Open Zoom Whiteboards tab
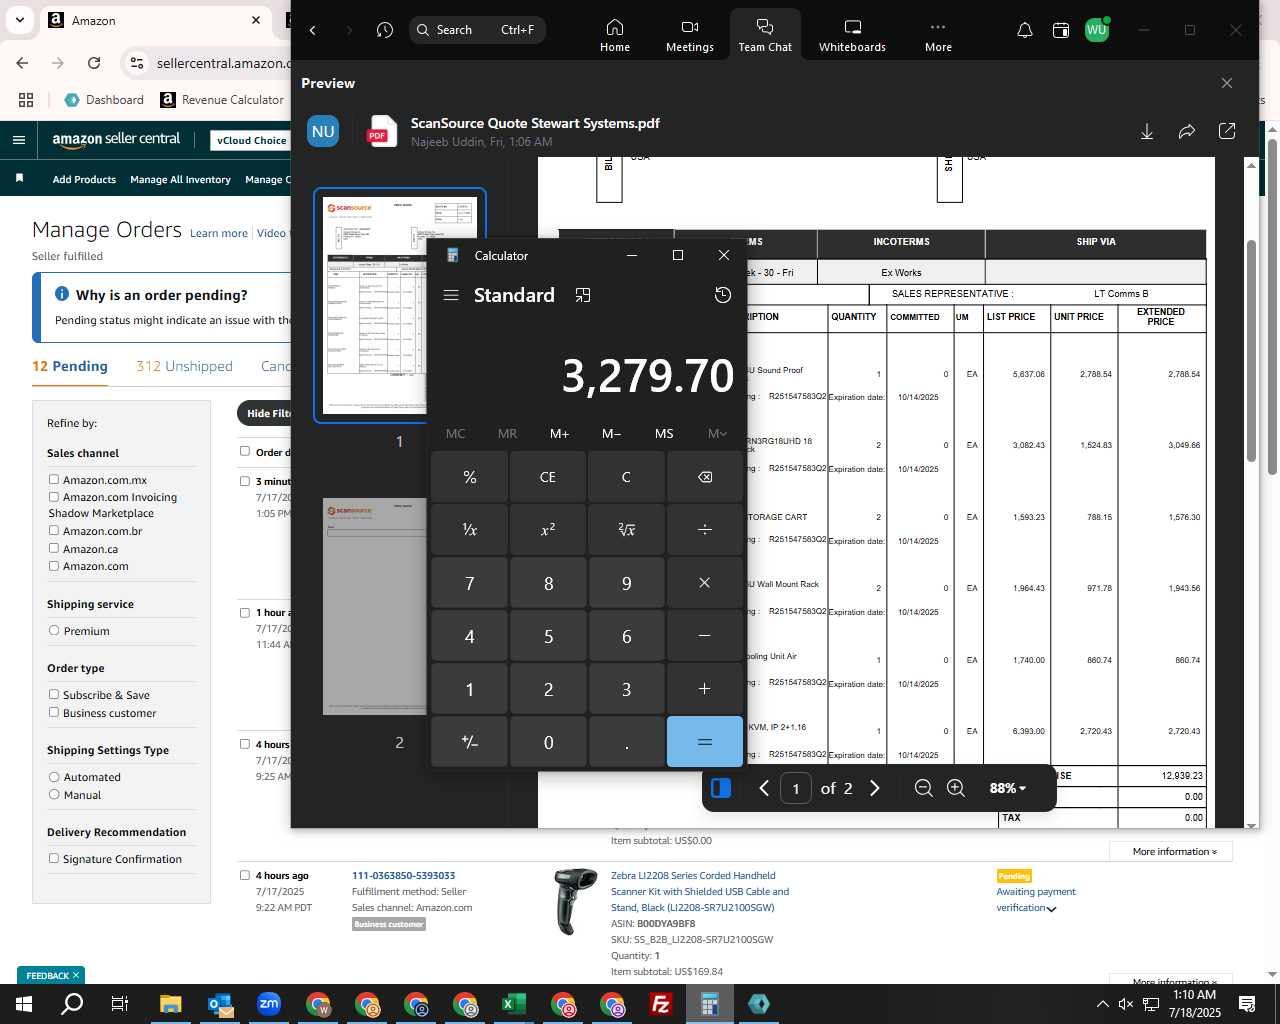Viewport: 1280px width, 1024px height. click(852, 35)
